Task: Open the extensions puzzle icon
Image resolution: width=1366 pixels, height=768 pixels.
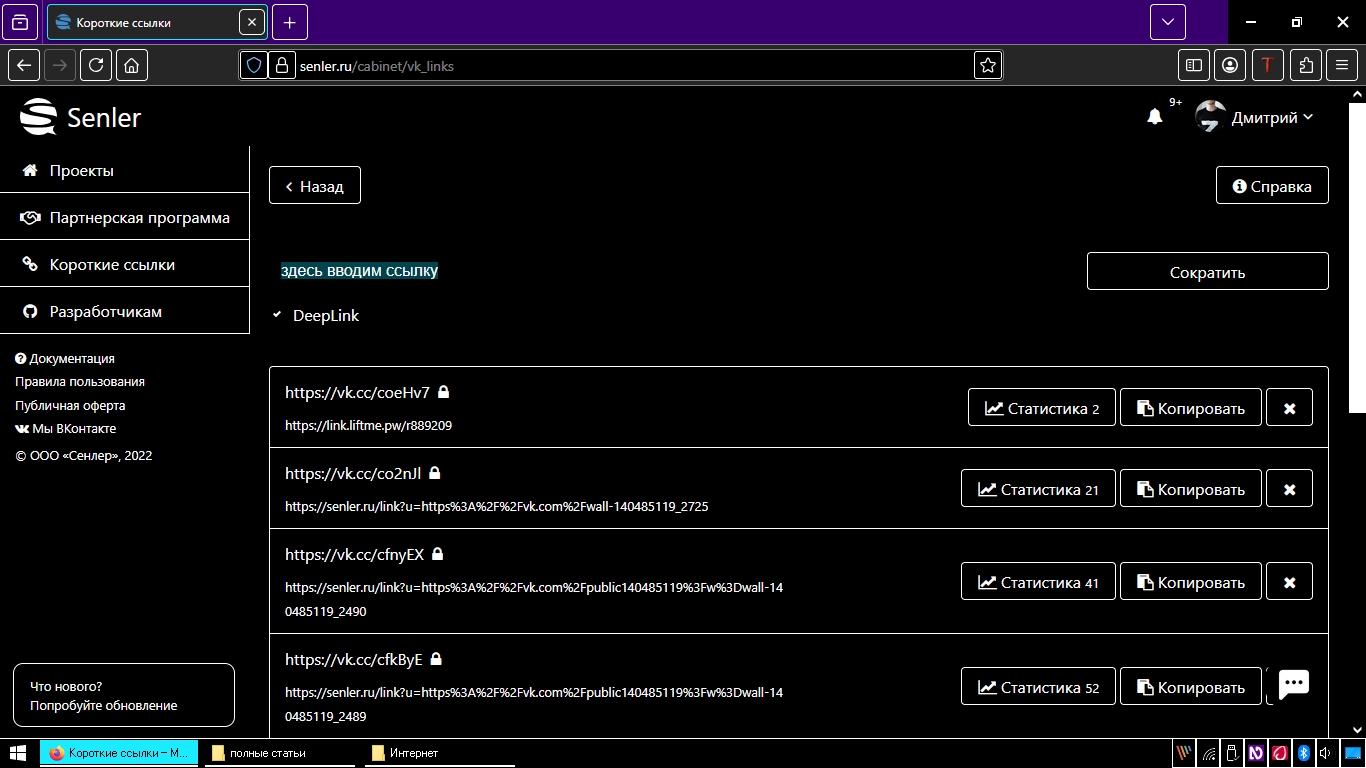Action: pos(1306,65)
